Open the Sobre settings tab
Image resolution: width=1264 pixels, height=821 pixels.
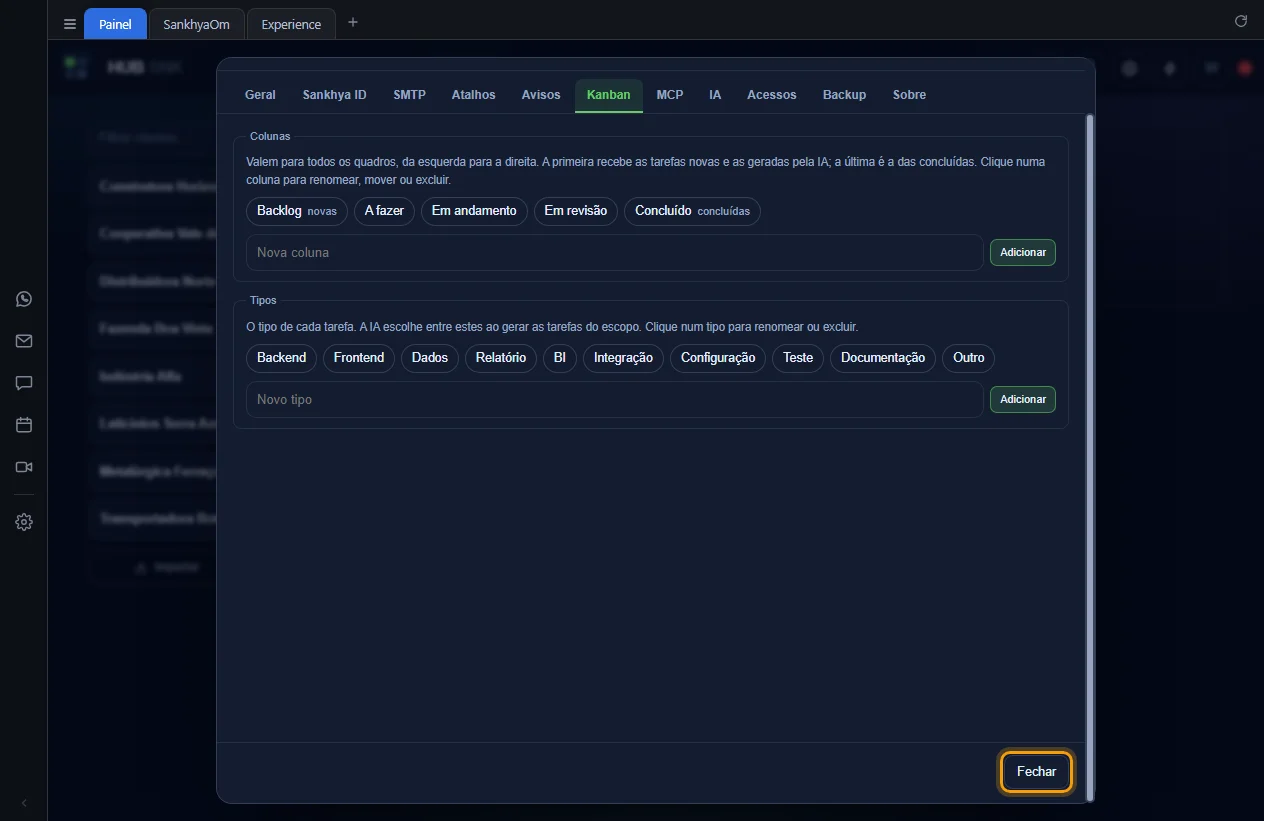(x=909, y=95)
